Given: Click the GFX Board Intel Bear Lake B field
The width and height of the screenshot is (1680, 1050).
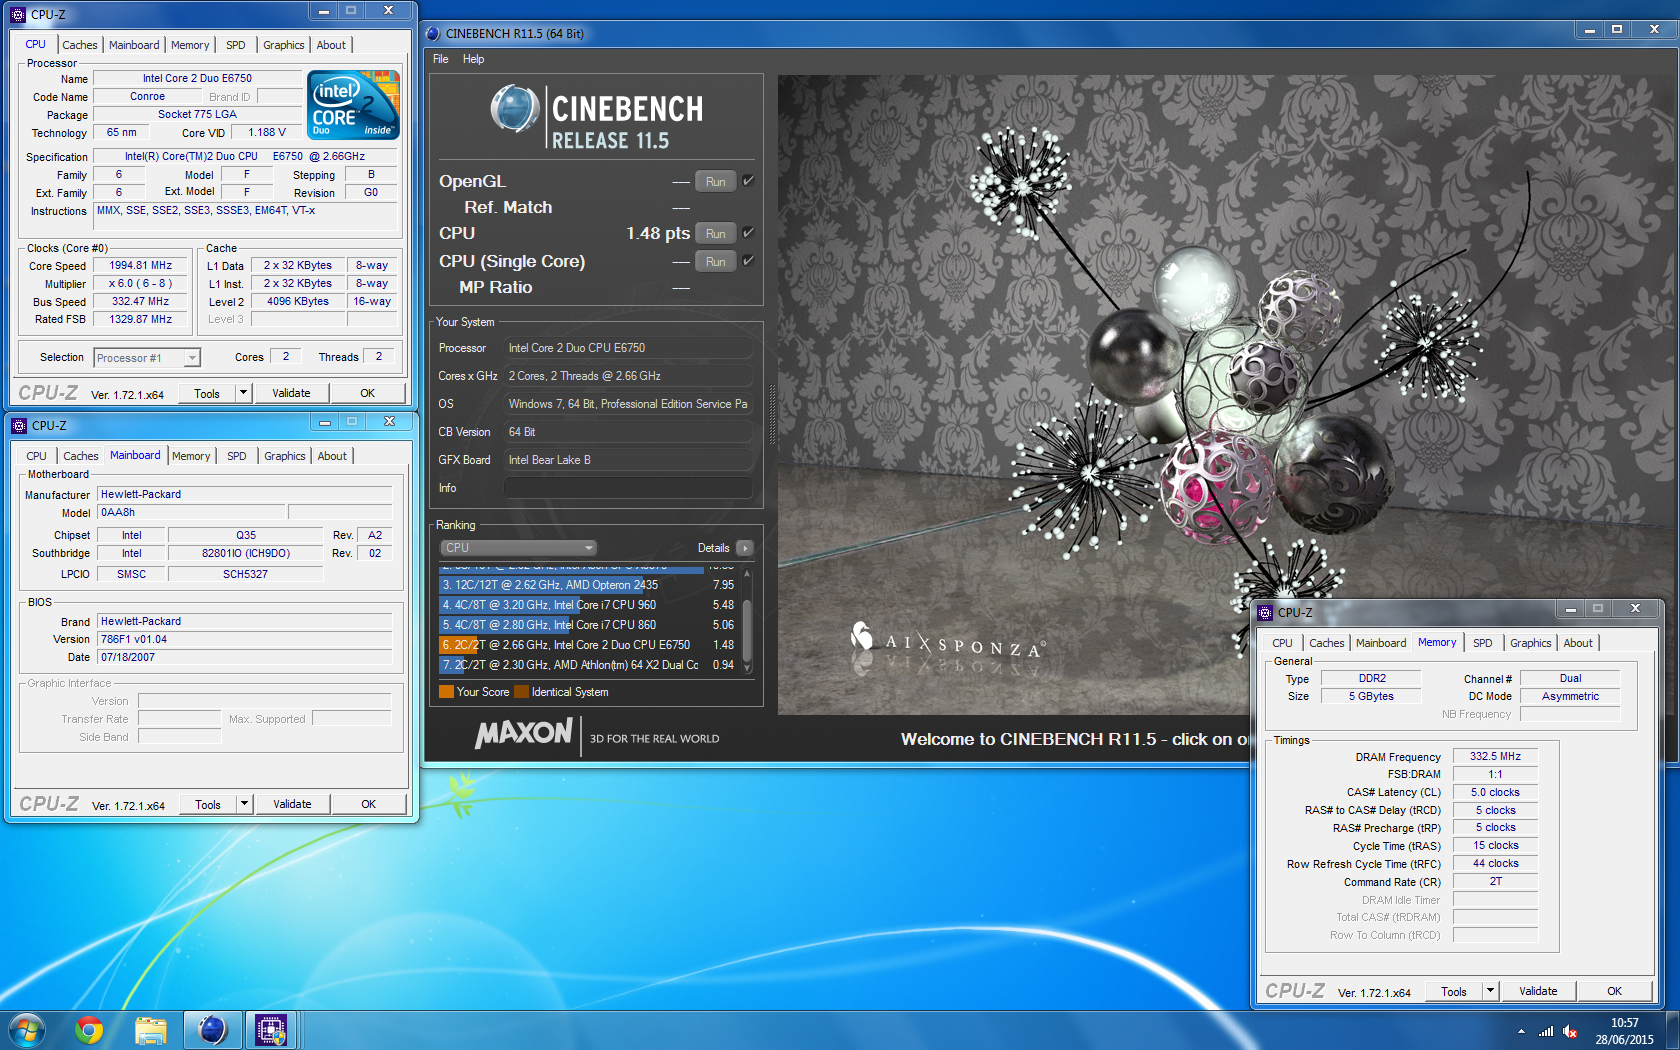Looking at the screenshot, I should click(628, 460).
